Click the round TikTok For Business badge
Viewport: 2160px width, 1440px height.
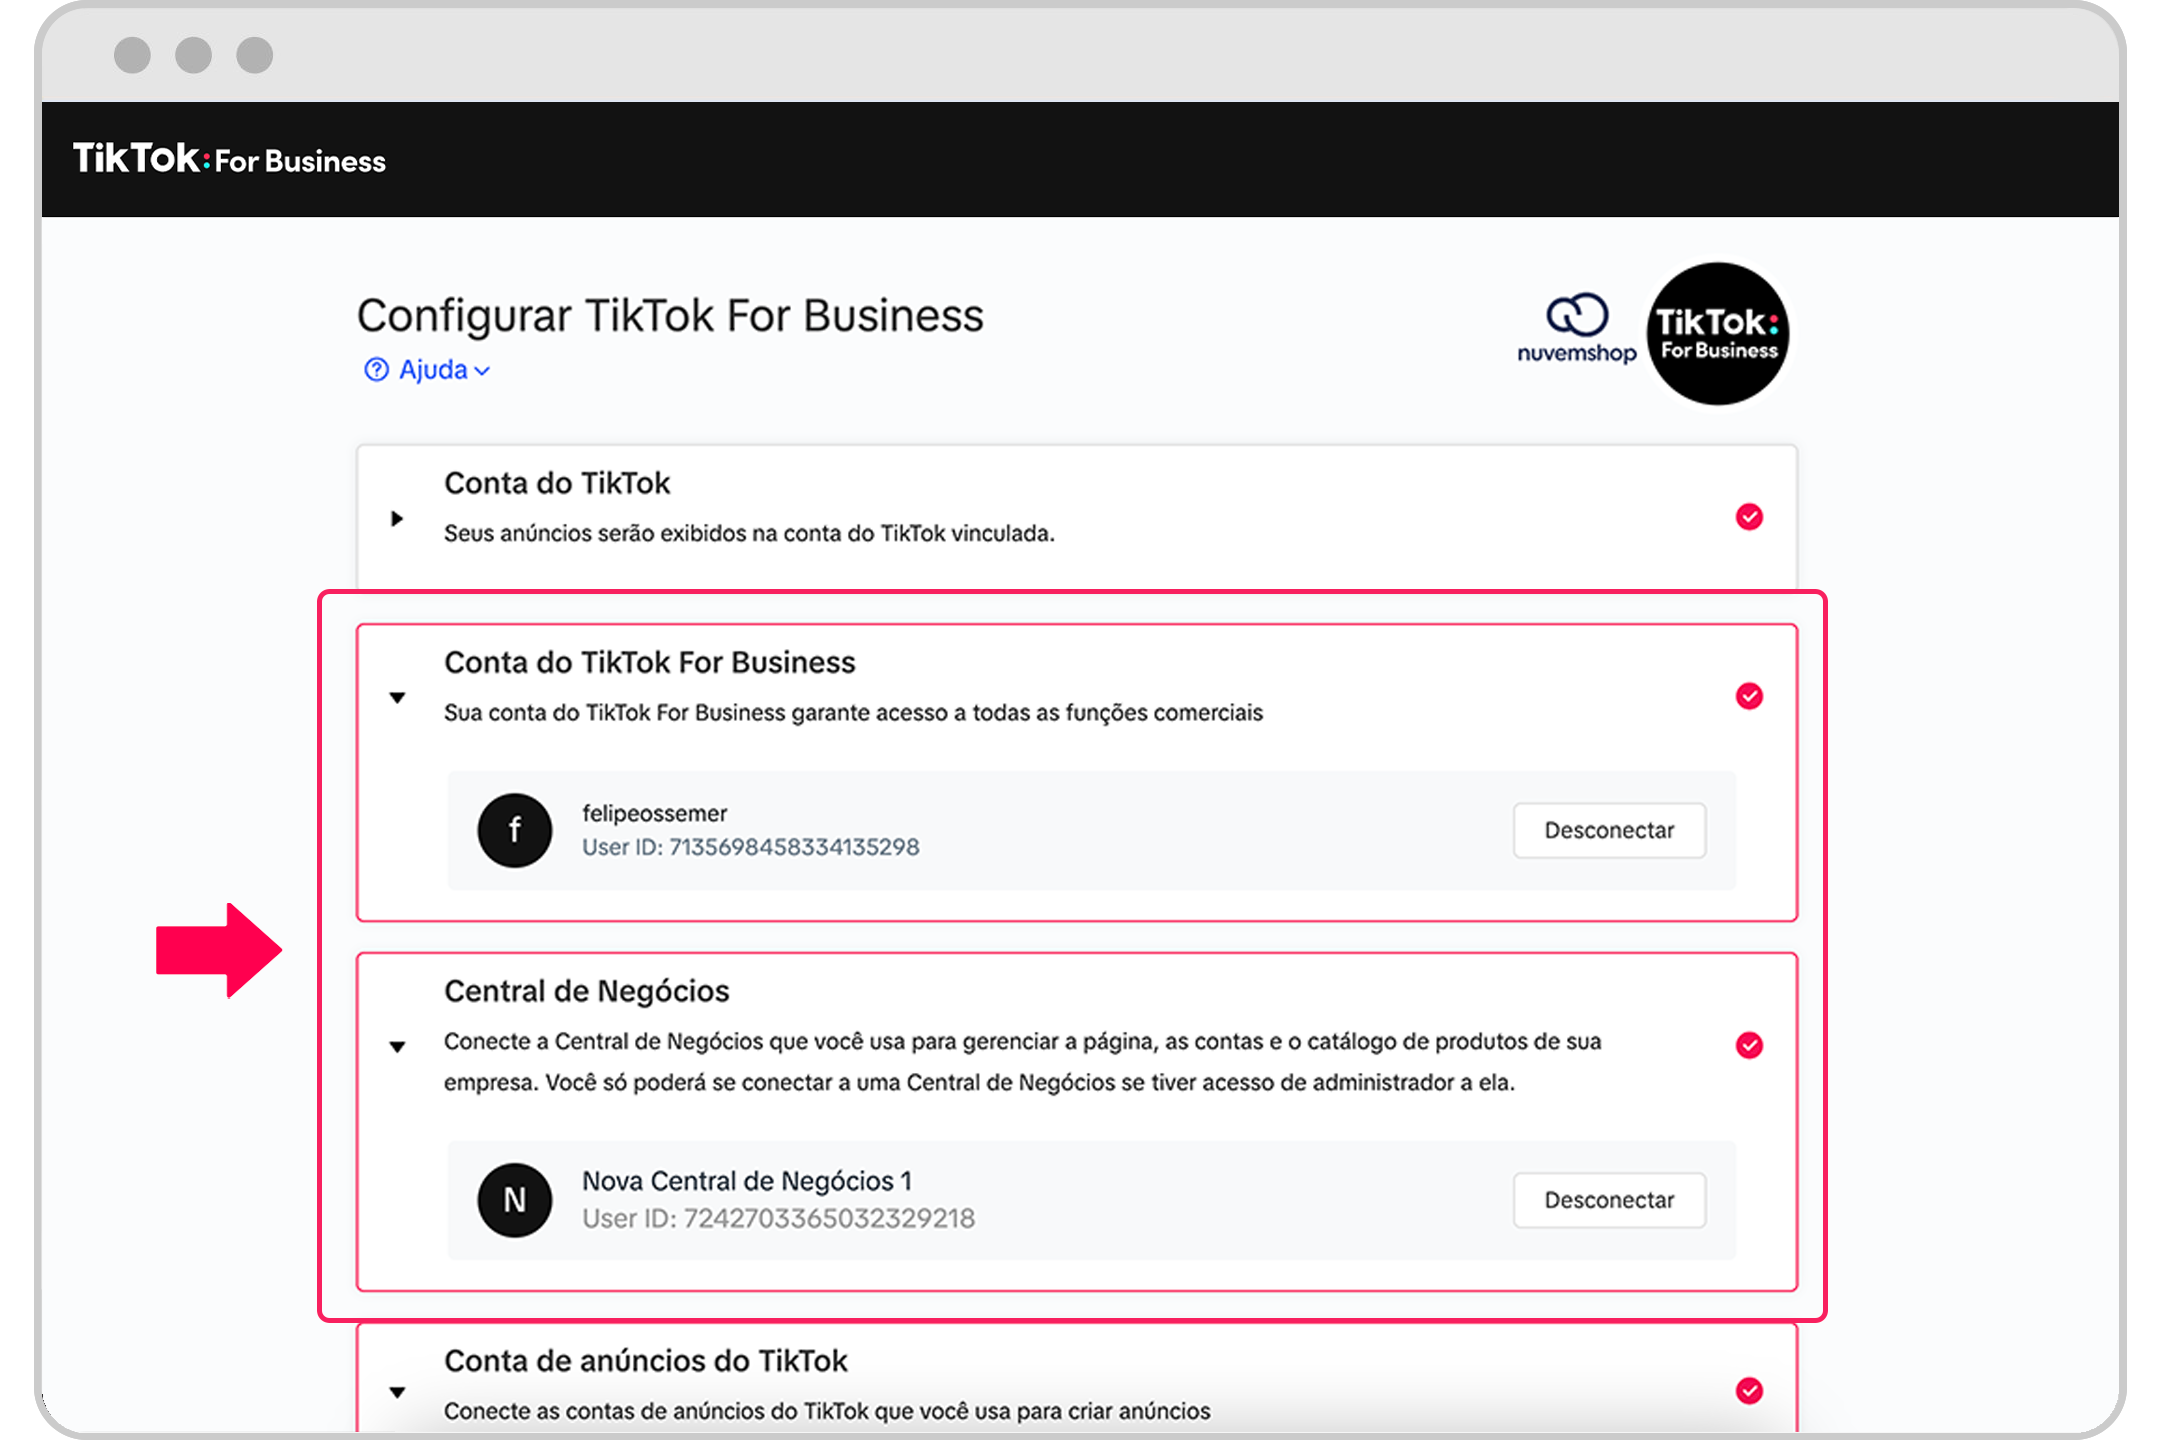tap(1718, 334)
